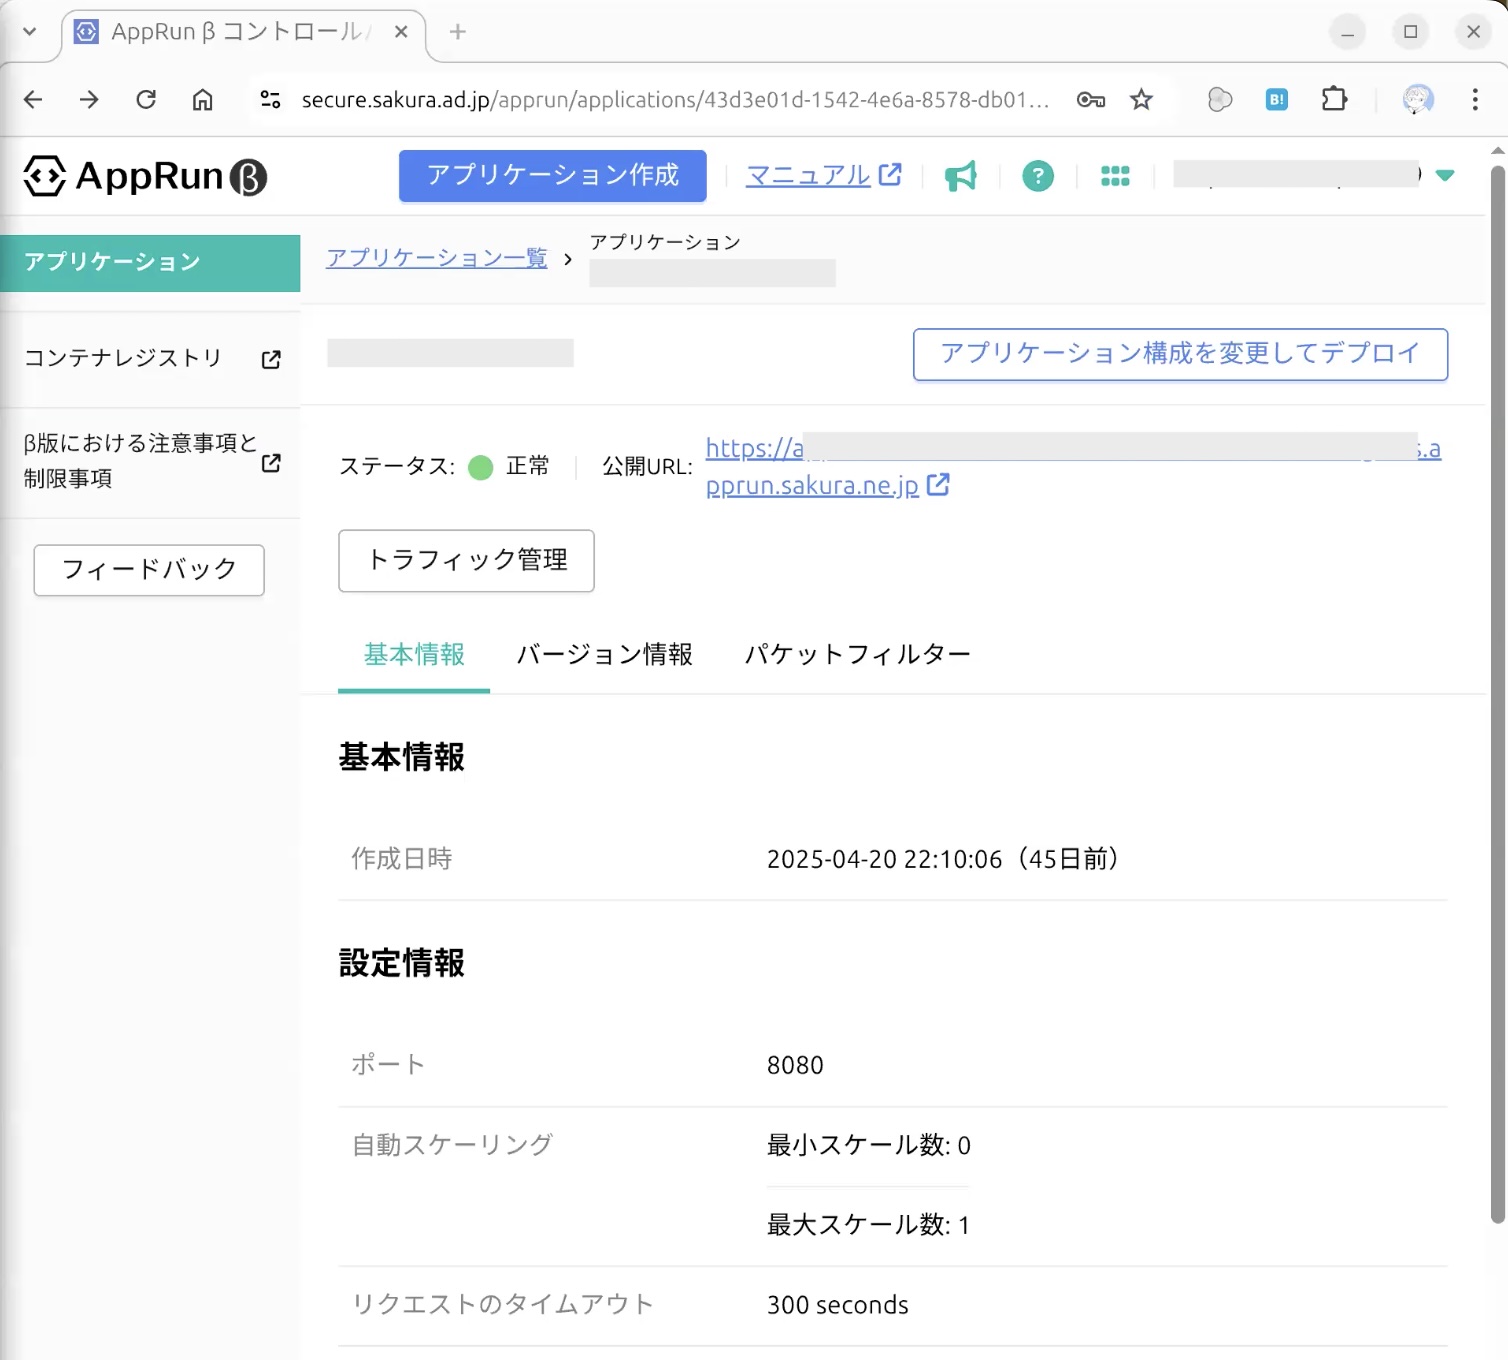Open the services grid menu icon
Viewport: 1508px width, 1360px height.
tap(1115, 177)
